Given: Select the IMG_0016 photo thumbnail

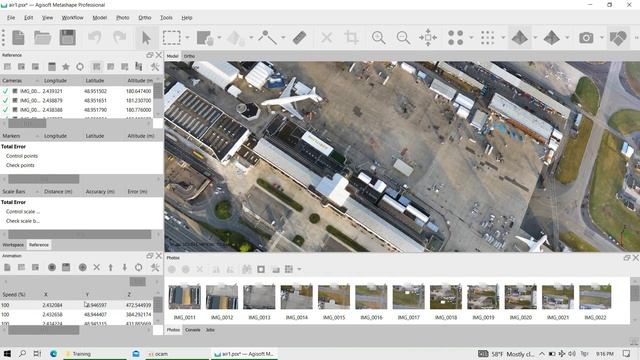Looking at the screenshot, I should click(x=371, y=297).
